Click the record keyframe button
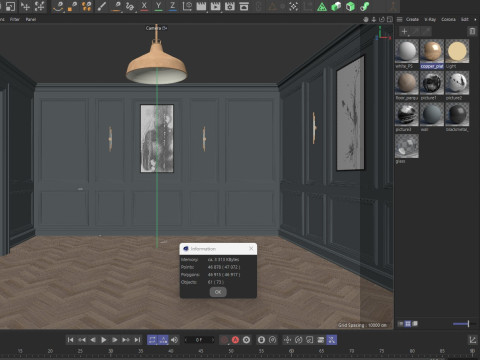Screen dimensions: 480x360 click(224, 340)
